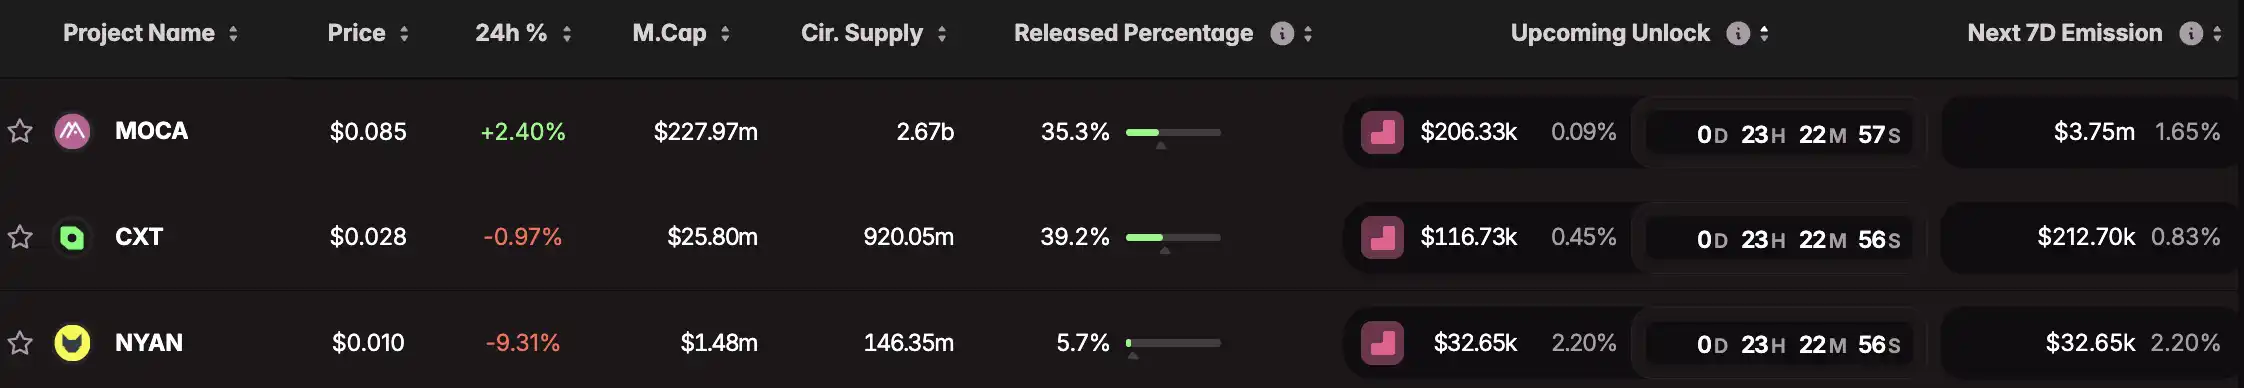Screen dimensions: 2244x388
Task: Click the yellow NYAN cat logo
Action: [x=72, y=343]
